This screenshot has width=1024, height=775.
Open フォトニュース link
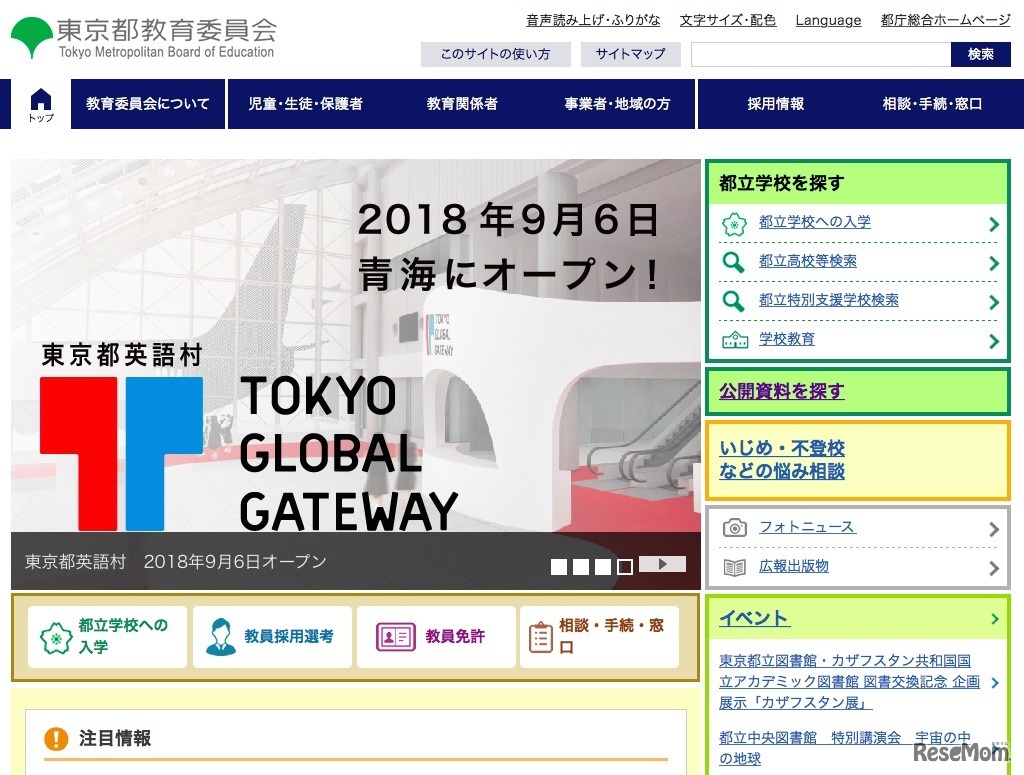click(807, 527)
